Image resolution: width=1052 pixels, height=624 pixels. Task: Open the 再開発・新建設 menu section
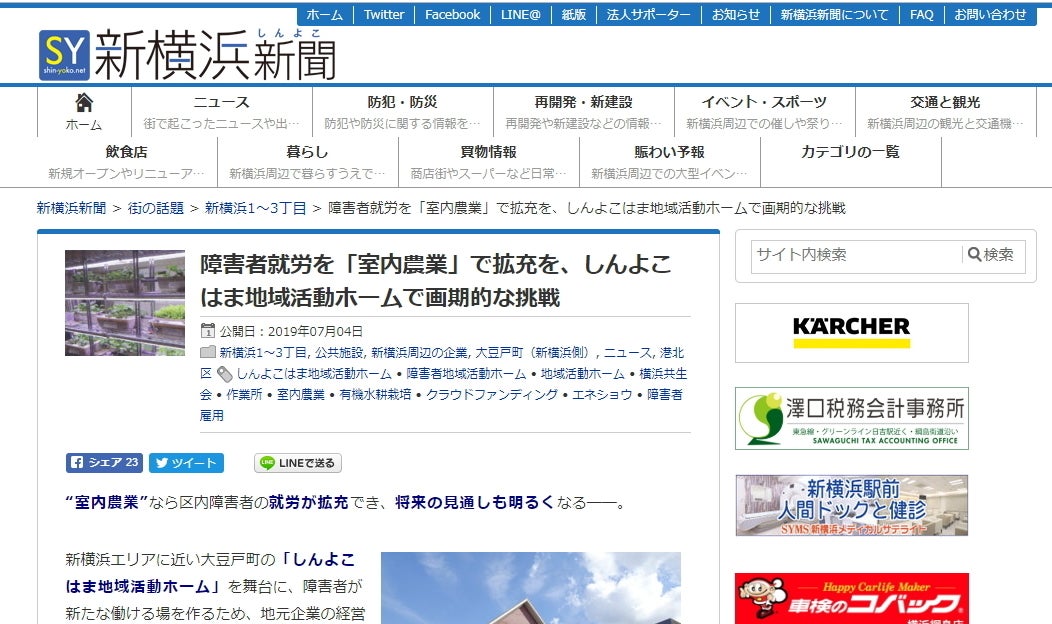coord(583,103)
